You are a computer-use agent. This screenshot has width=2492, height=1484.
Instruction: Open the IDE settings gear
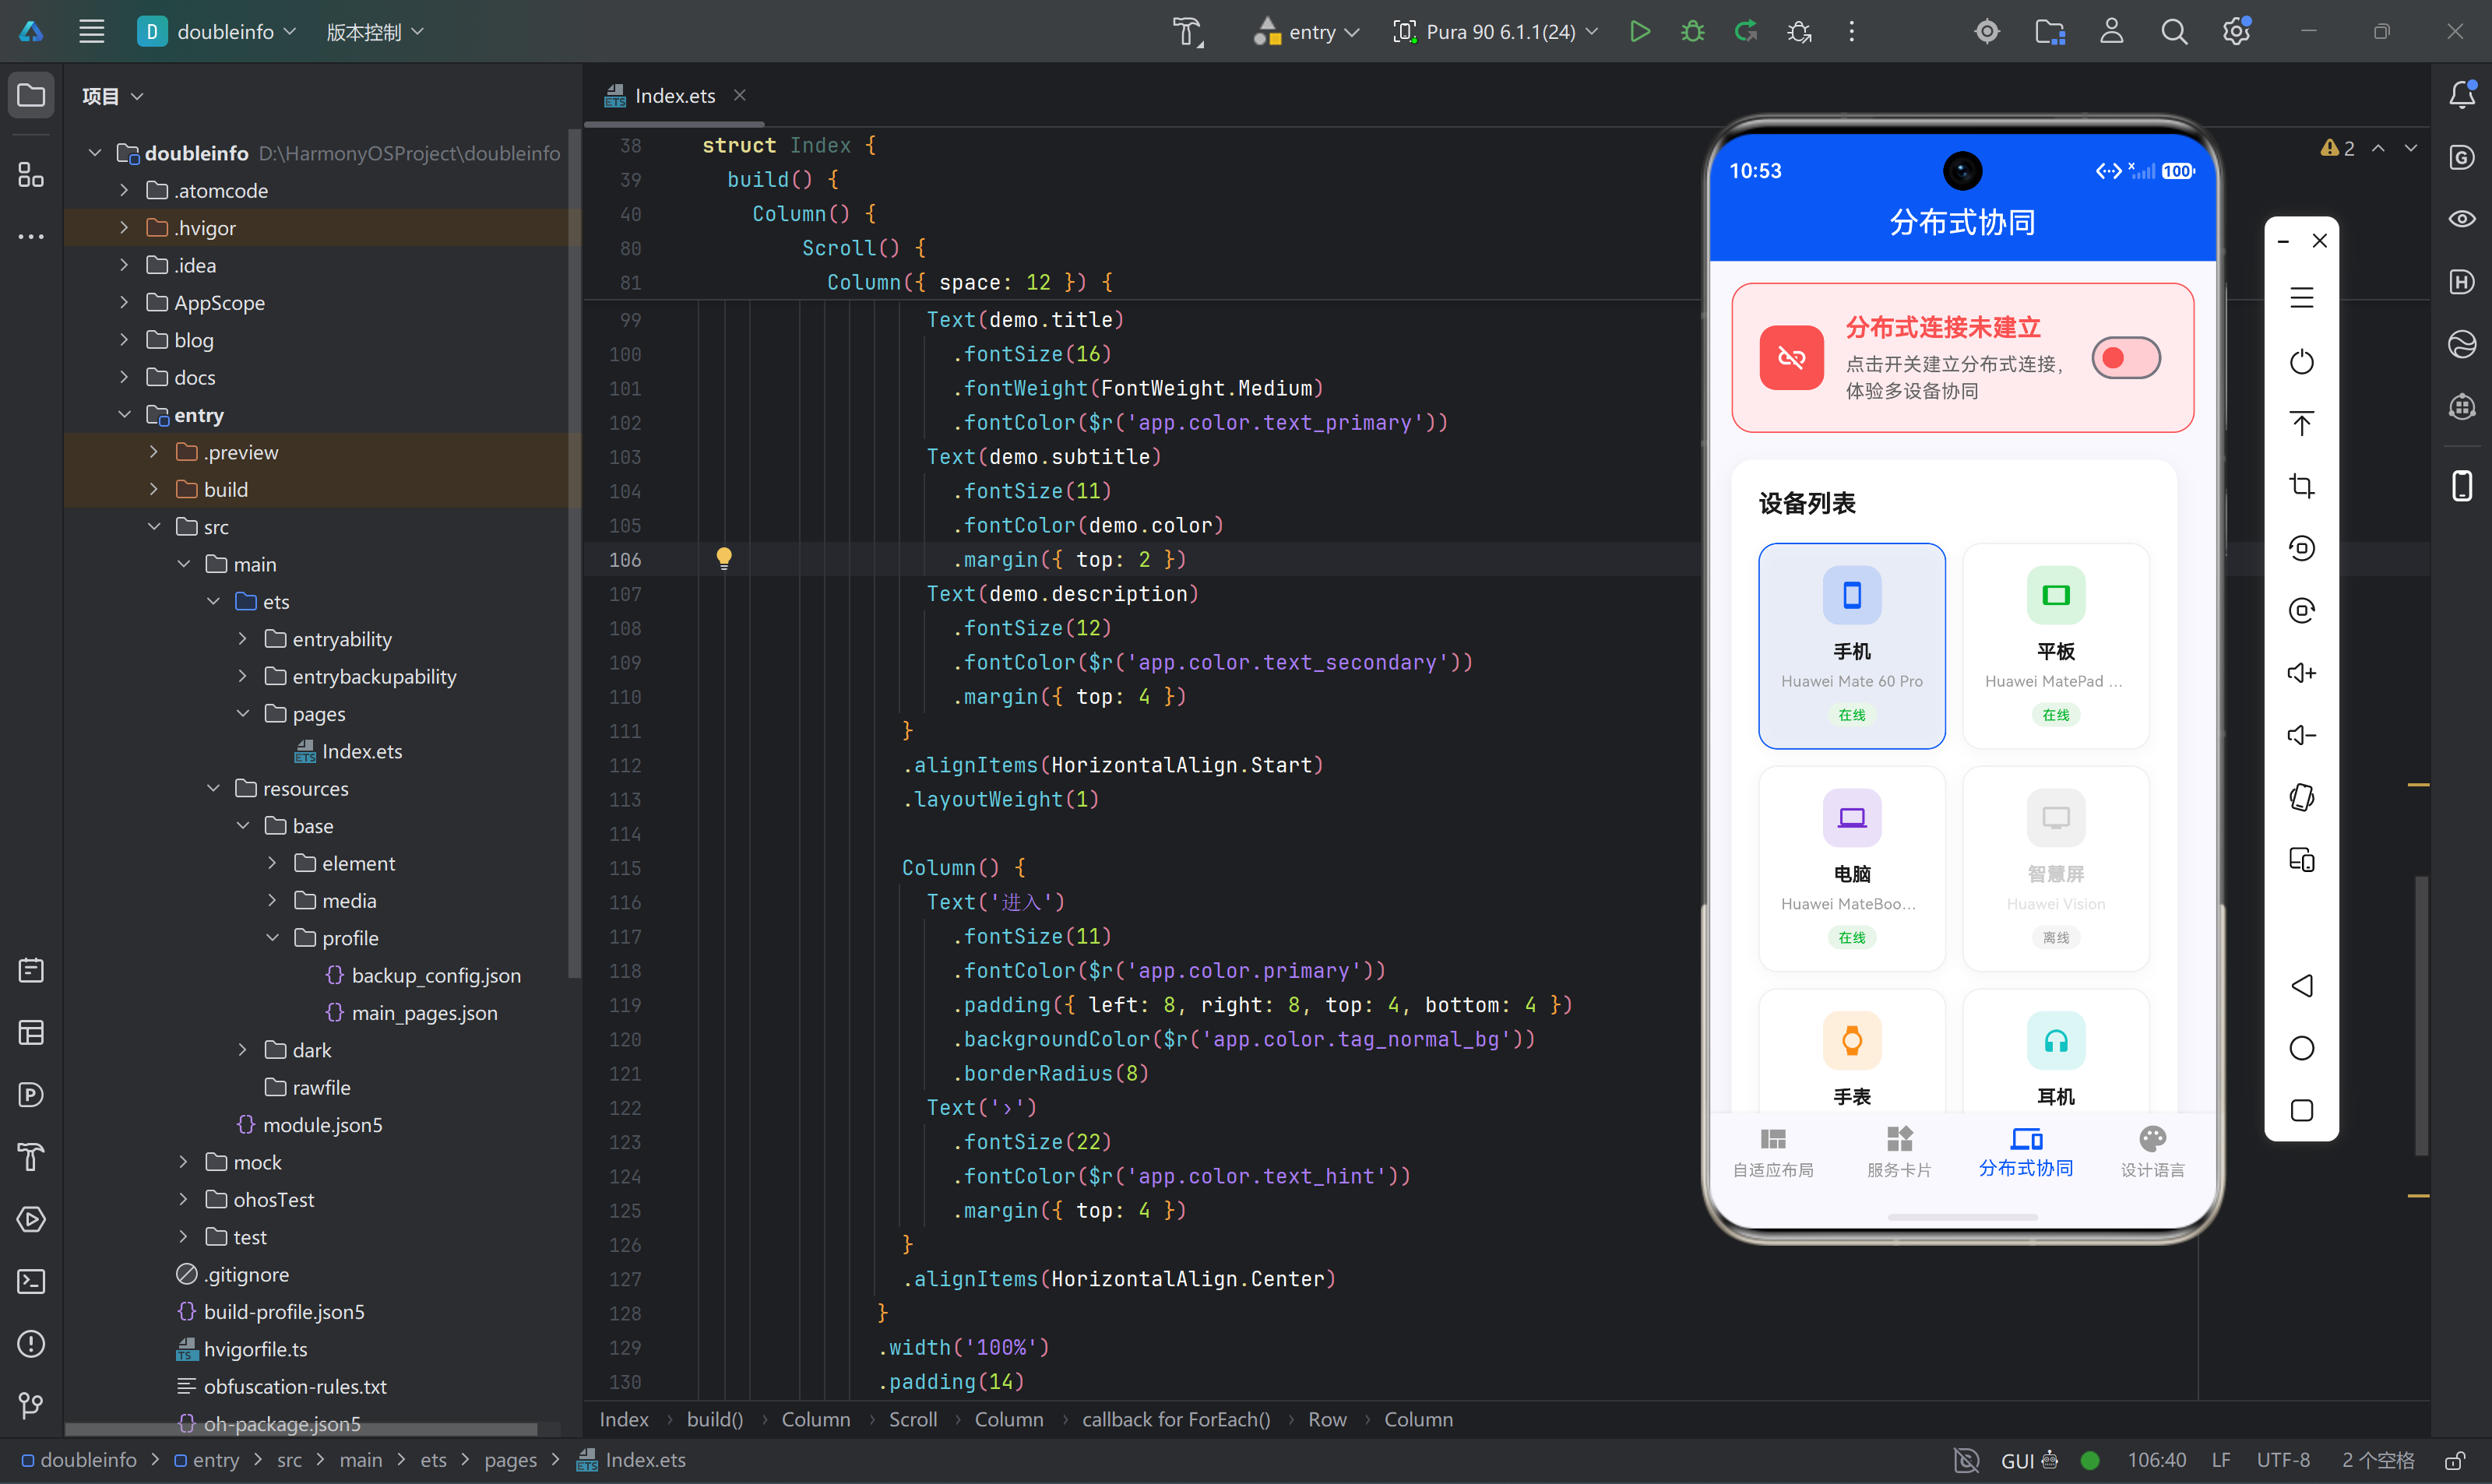(2237, 32)
